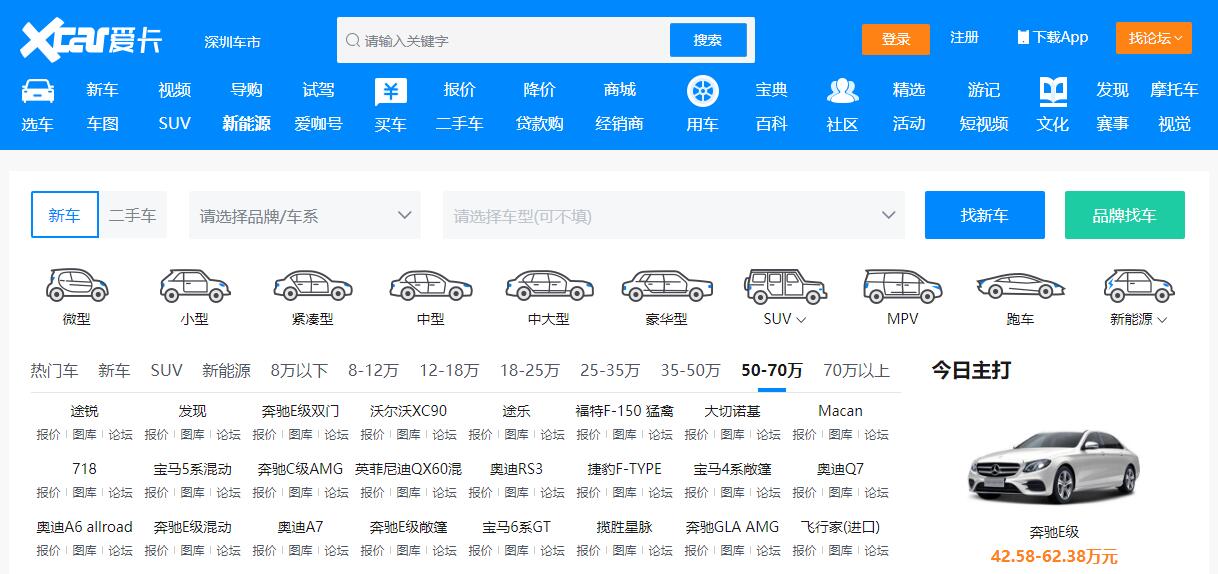
Task: Click 报价 under 途锐
Action: 48,435
